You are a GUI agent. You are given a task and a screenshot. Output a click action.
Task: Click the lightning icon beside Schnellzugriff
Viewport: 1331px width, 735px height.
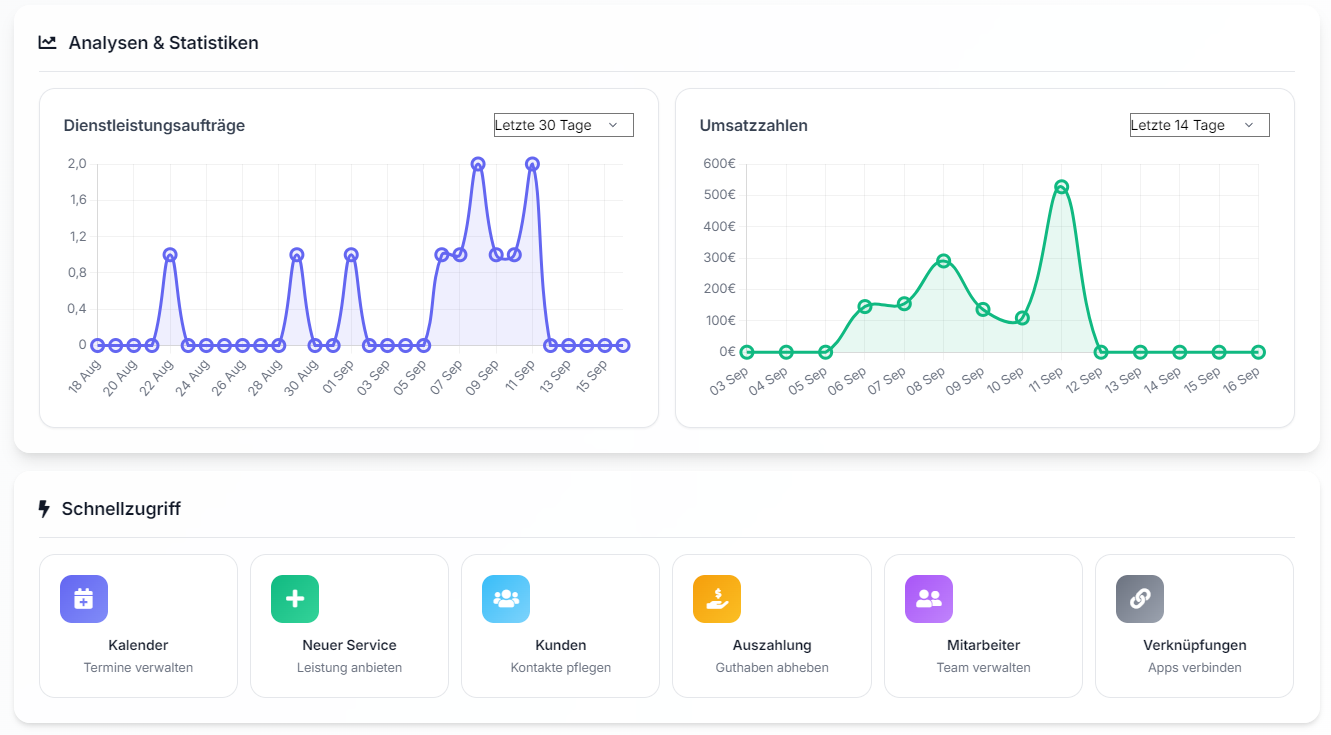pyautogui.click(x=46, y=508)
